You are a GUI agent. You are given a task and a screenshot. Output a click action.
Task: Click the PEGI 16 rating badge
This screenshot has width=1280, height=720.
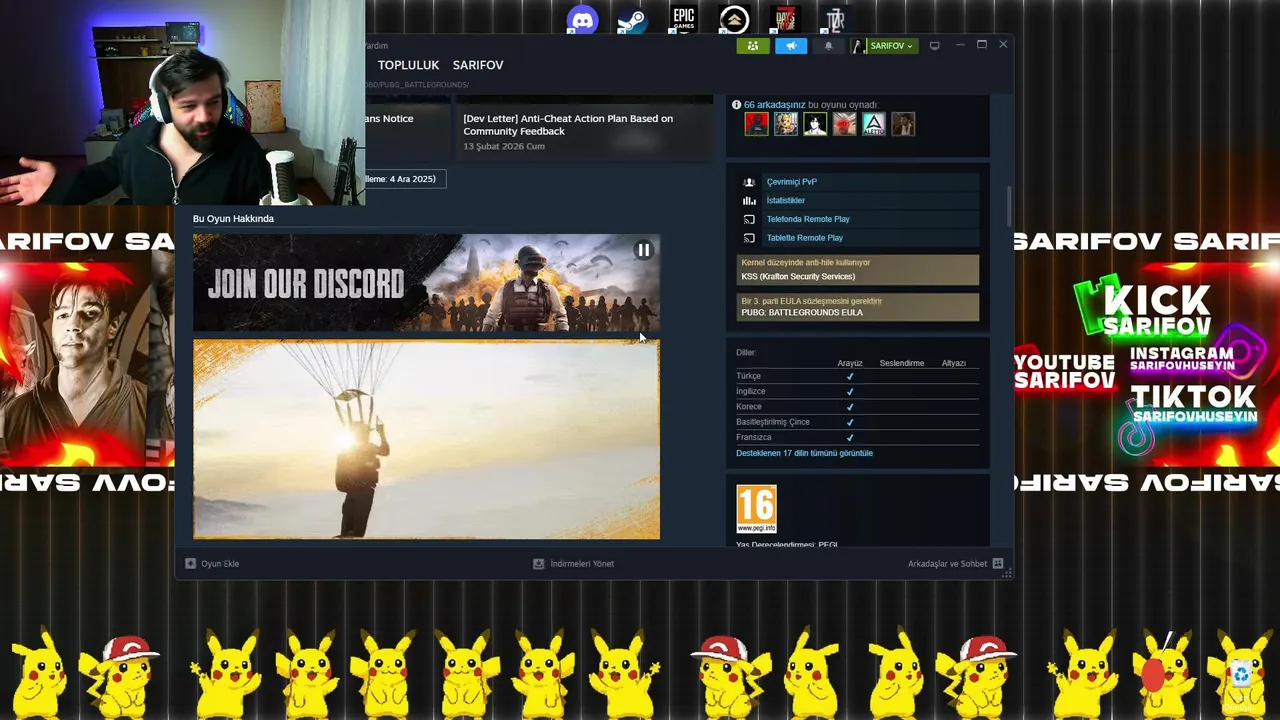coord(756,509)
